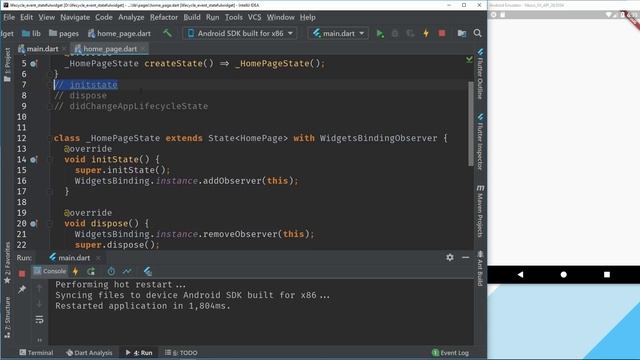The image size is (640, 360).
Task: Open Run panel settings gear
Action: [450, 257]
